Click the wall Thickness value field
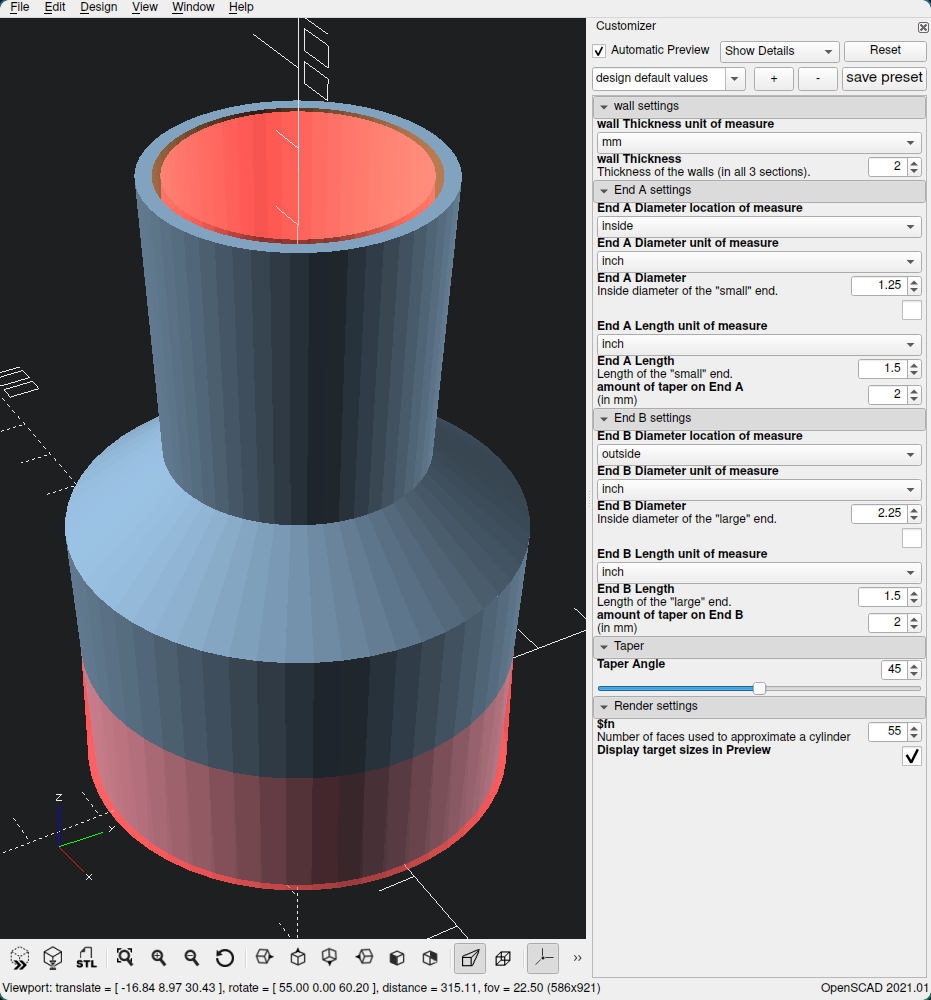This screenshot has height=1000, width=931. tap(888, 167)
